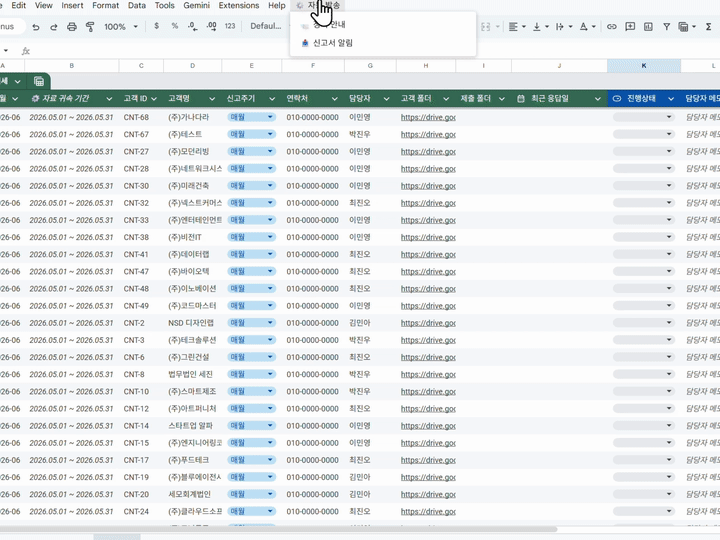Open horizontal align options

tap(517, 27)
